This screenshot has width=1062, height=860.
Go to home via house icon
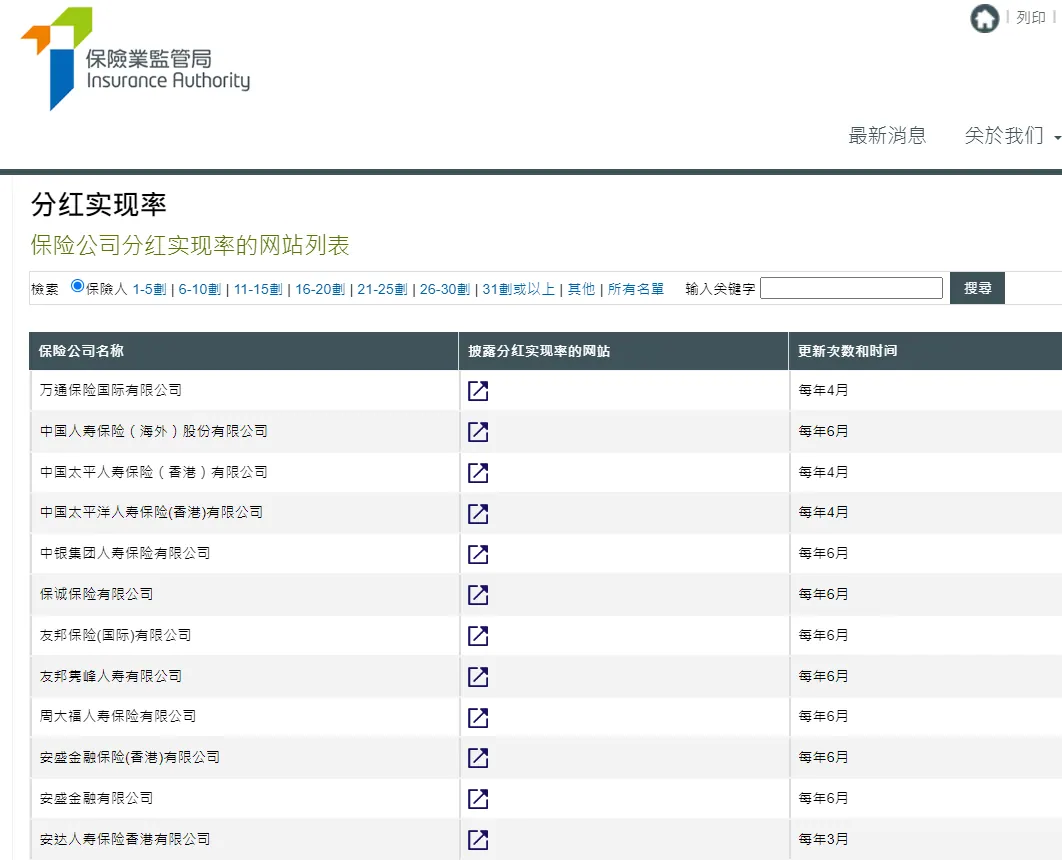984,18
